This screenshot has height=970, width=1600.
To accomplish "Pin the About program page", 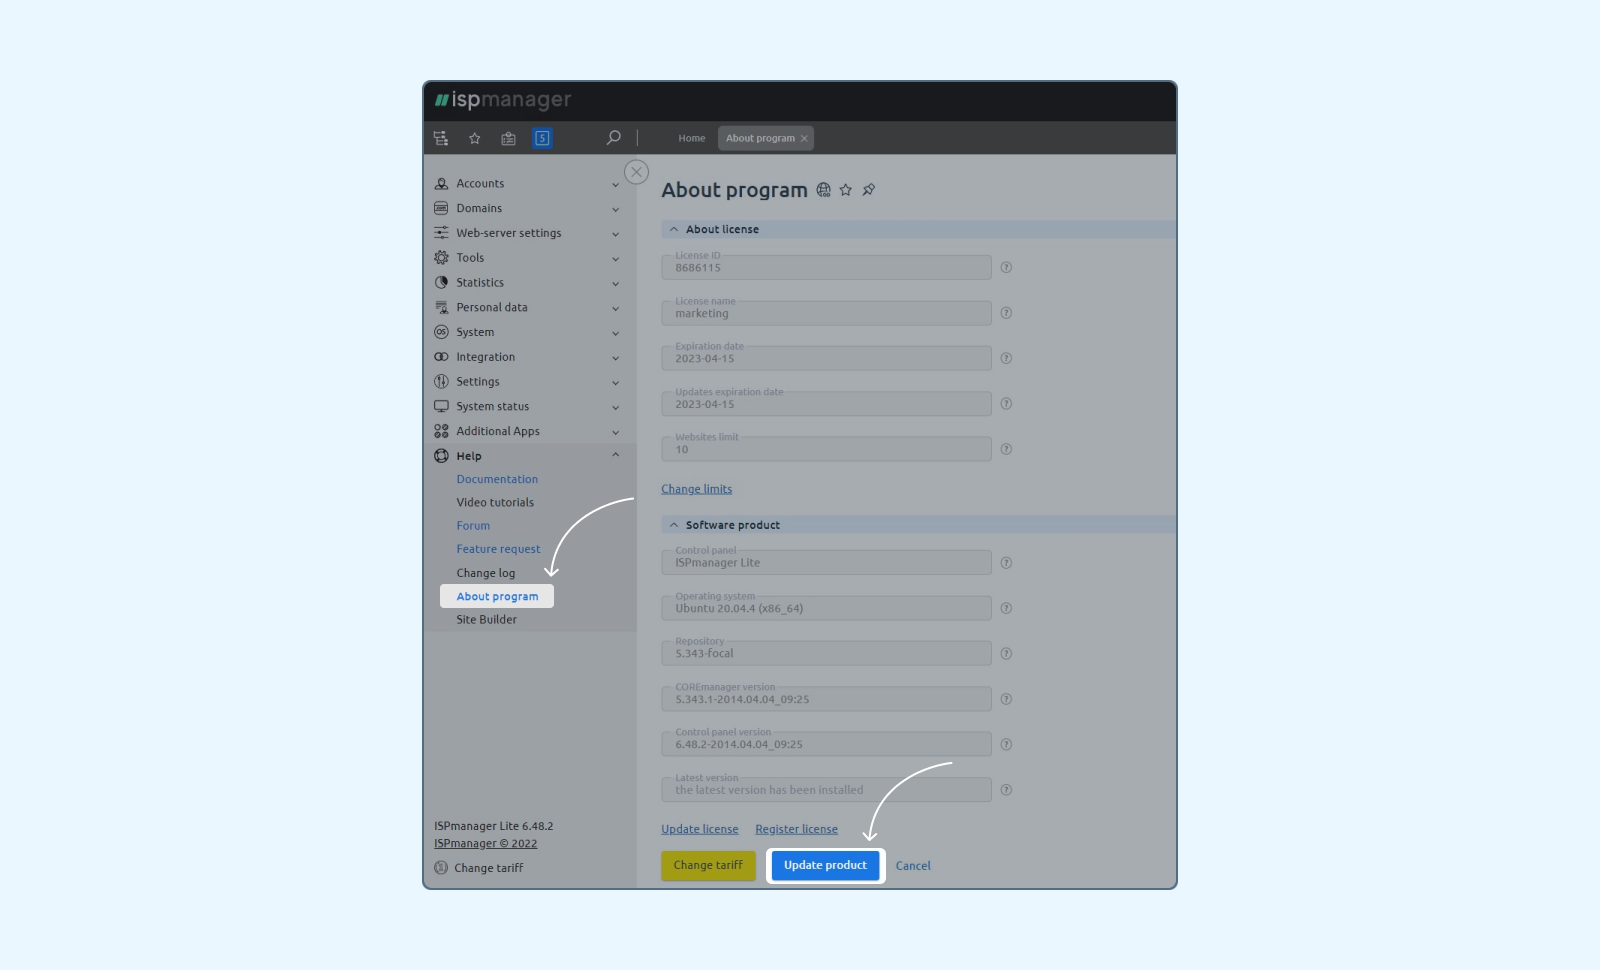I will click(869, 190).
